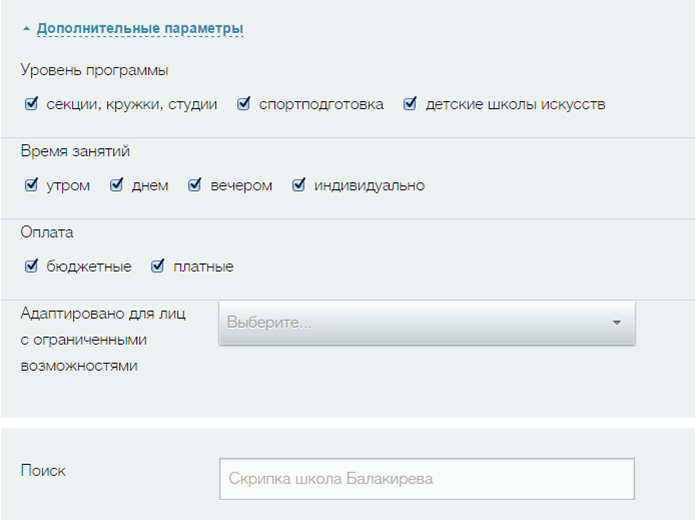Focus the Поиск search input field
The height and width of the screenshot is (520, 696).
tap(426, 479)
